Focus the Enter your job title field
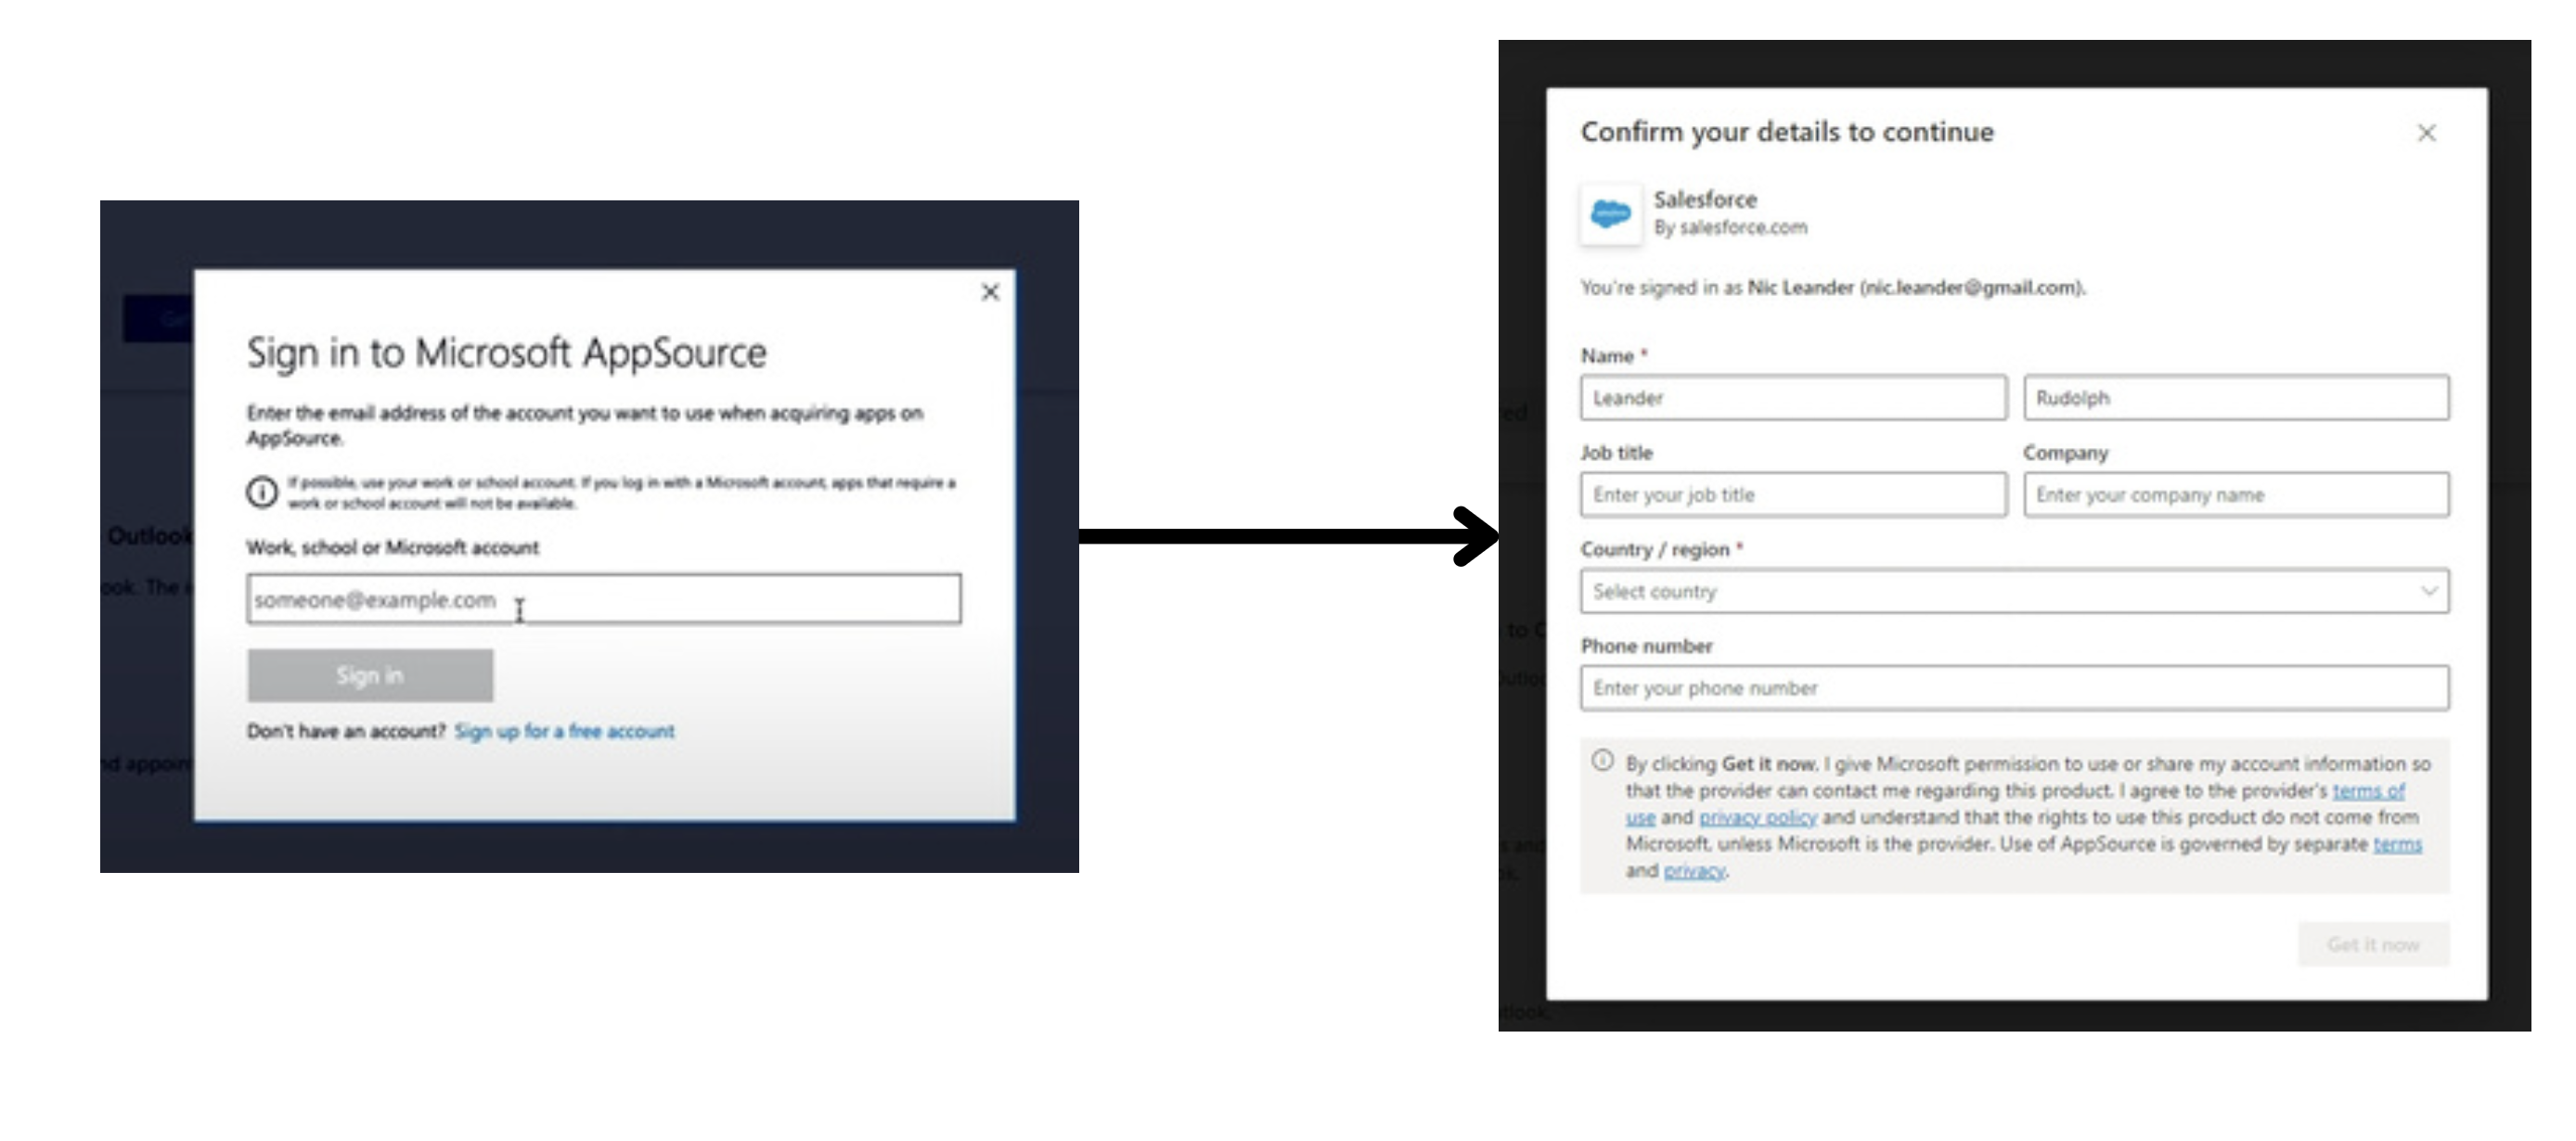Viewport: 2576px width, 1141px height. point(1792,495)
